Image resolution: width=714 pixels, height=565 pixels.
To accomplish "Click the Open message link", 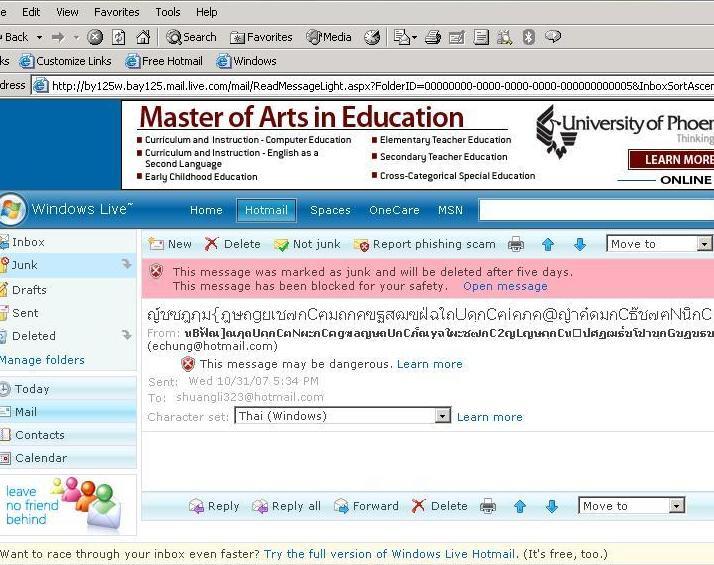I will tap(505, 286).
